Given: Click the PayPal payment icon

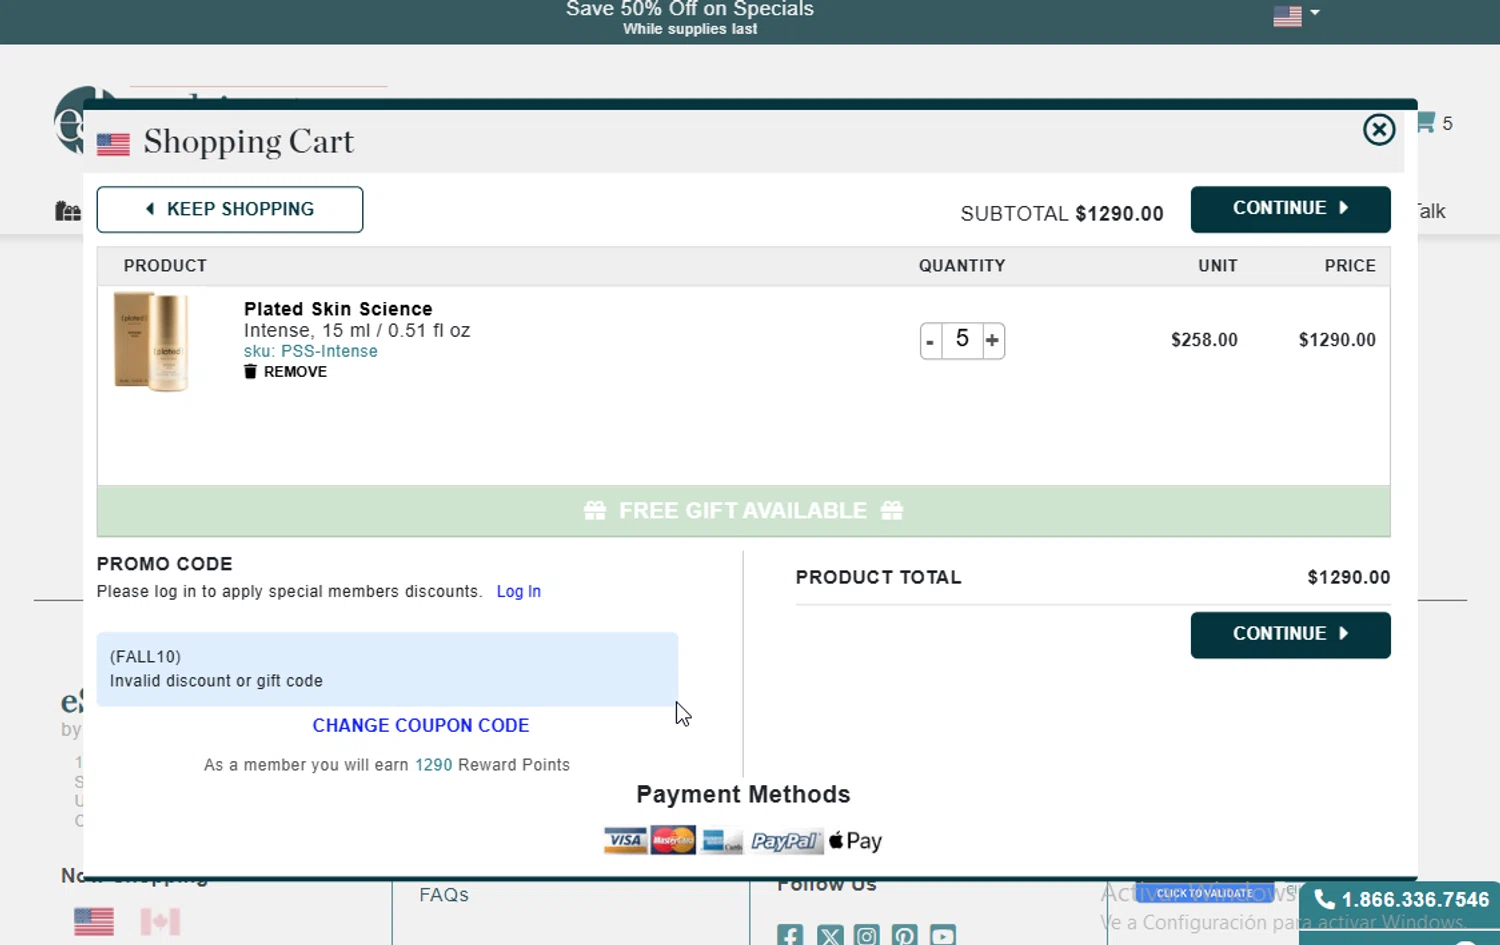Looking at the screenshot, I should click(786, 841).
